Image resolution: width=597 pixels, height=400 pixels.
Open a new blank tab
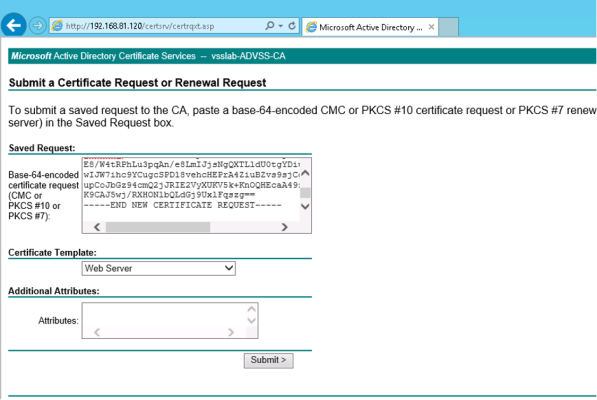pos(448,27)
